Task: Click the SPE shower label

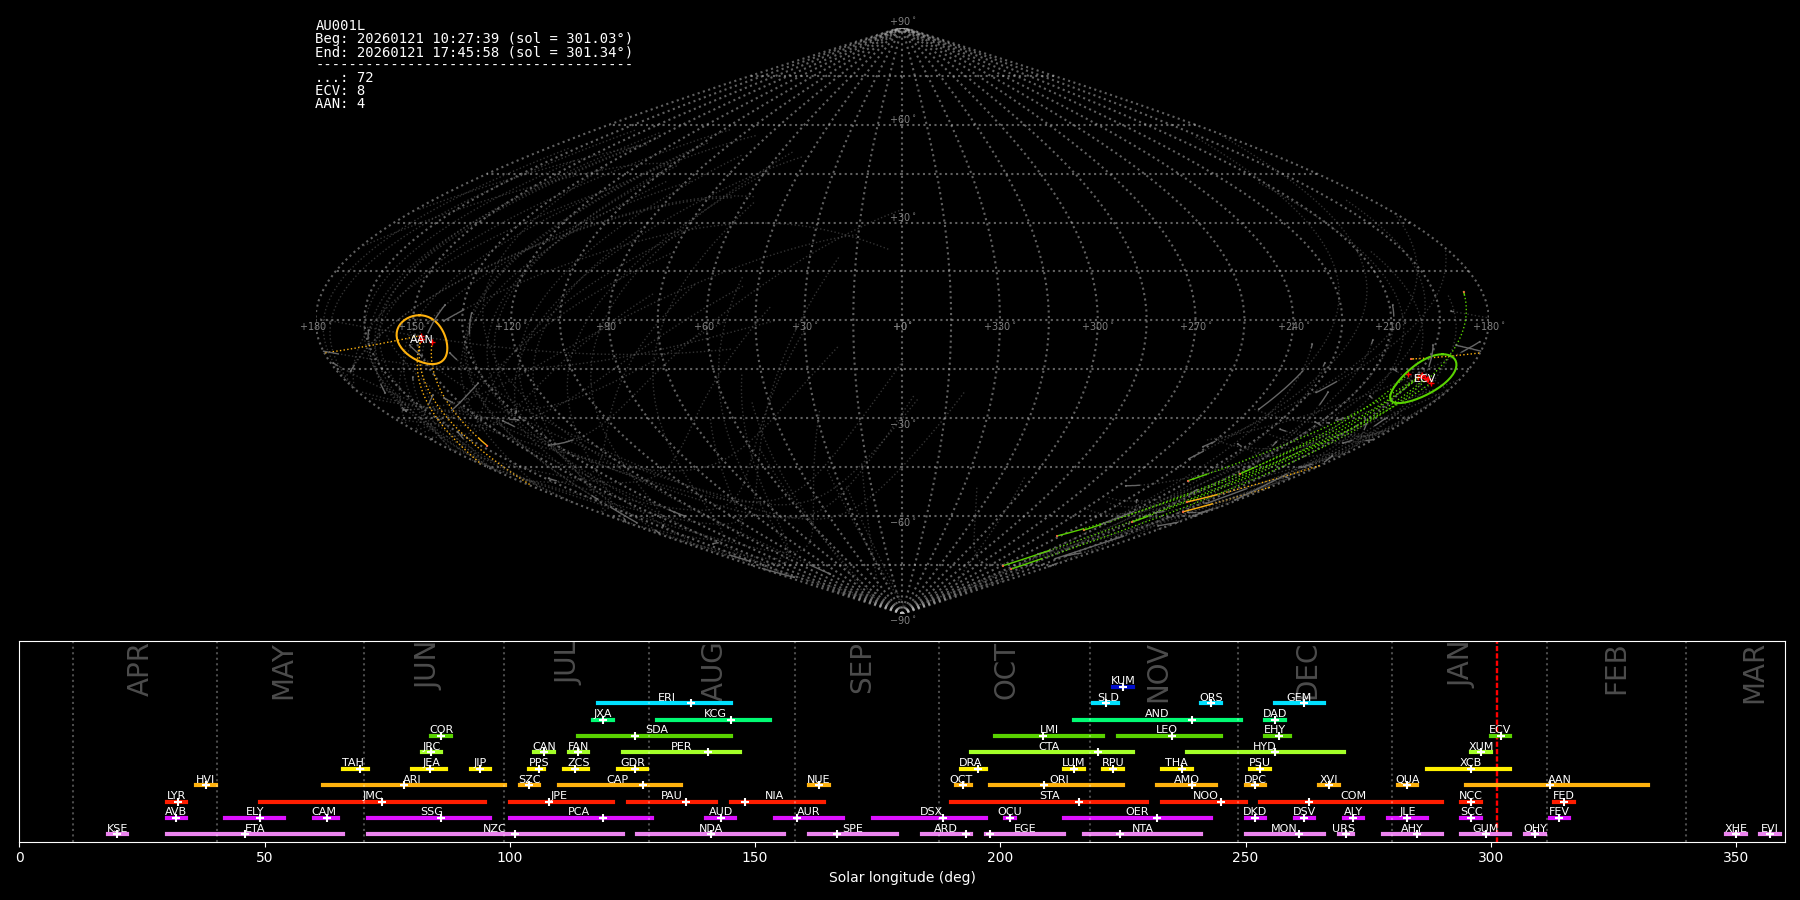Action: tap(853, 829)
